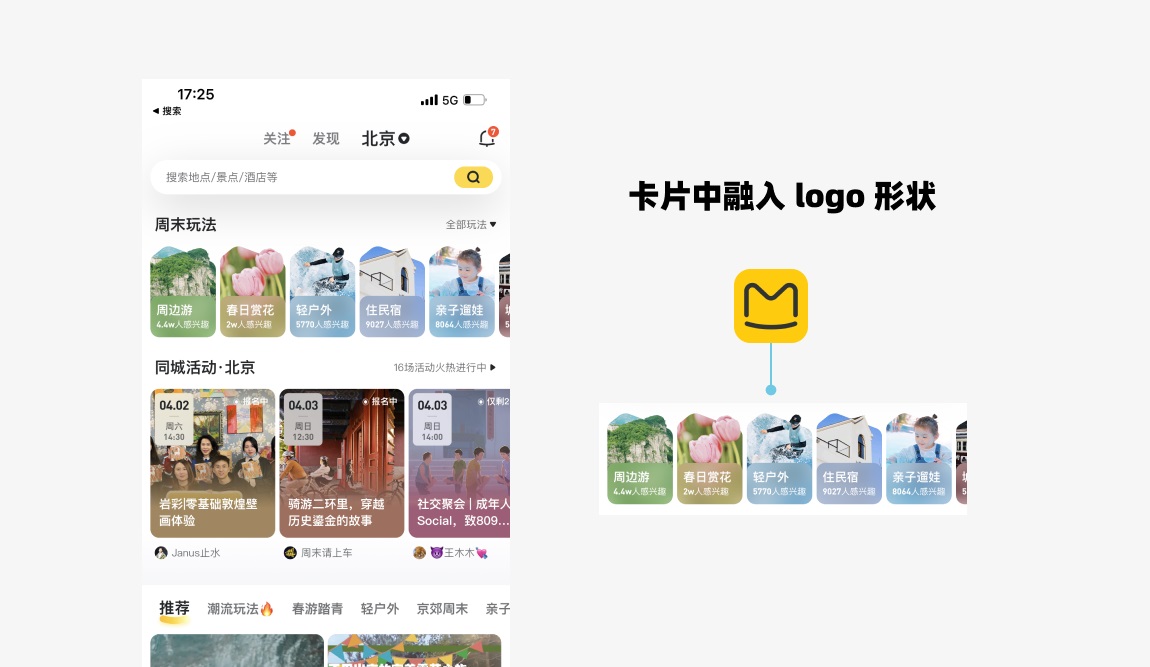The height and width of the screenshot is (667, 1150).
Task: Open the 春日赏花 card in phone screen
Action: 252,292
